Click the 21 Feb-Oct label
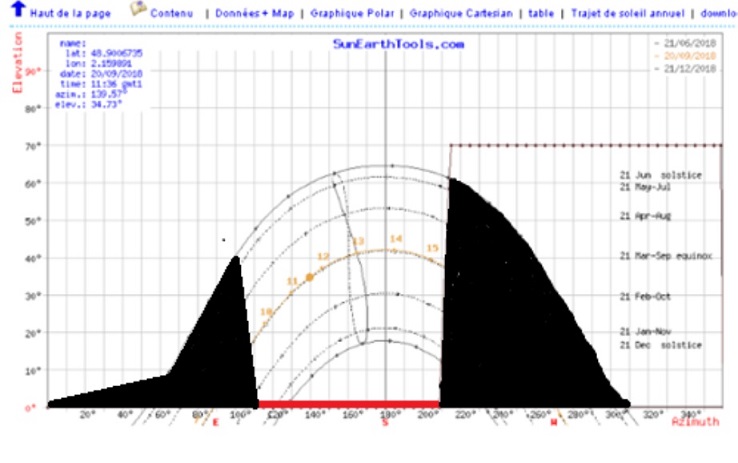The image size is (738, 463). point(645,296)
